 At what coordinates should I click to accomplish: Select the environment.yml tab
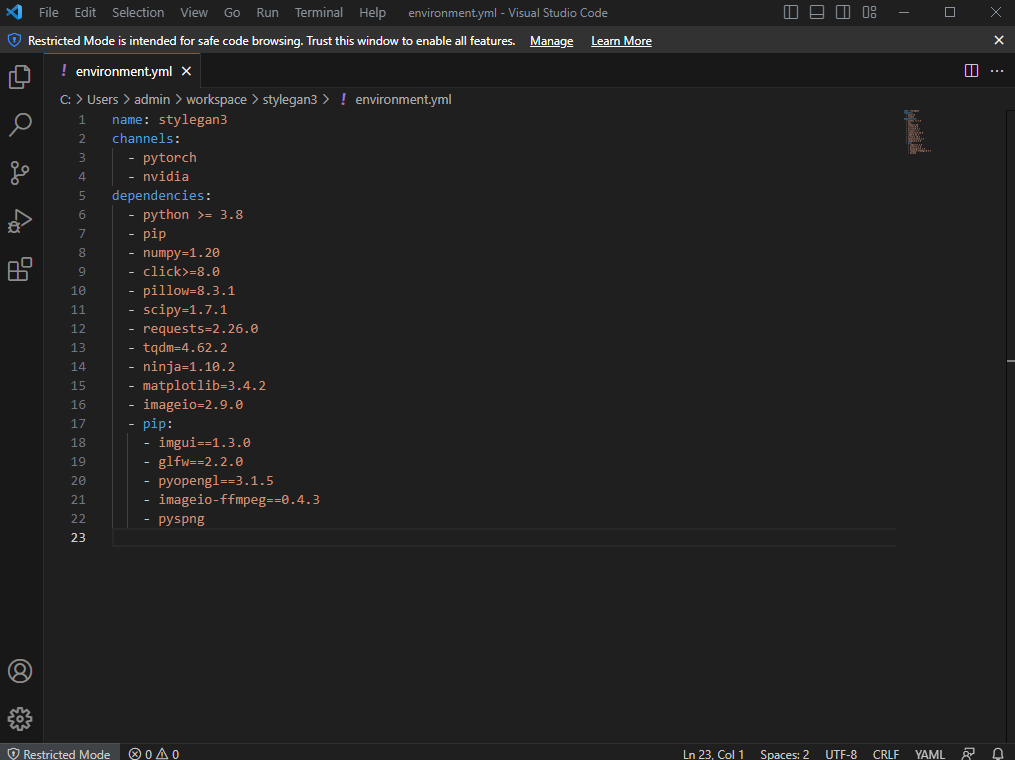pos(122,71)
